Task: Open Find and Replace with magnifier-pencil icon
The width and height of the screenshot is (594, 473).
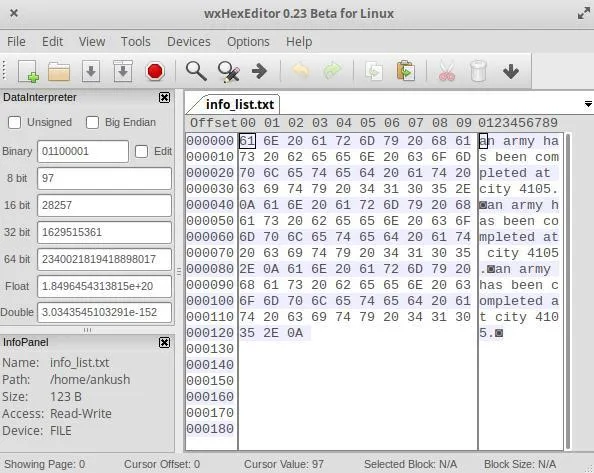Action: 228,71
